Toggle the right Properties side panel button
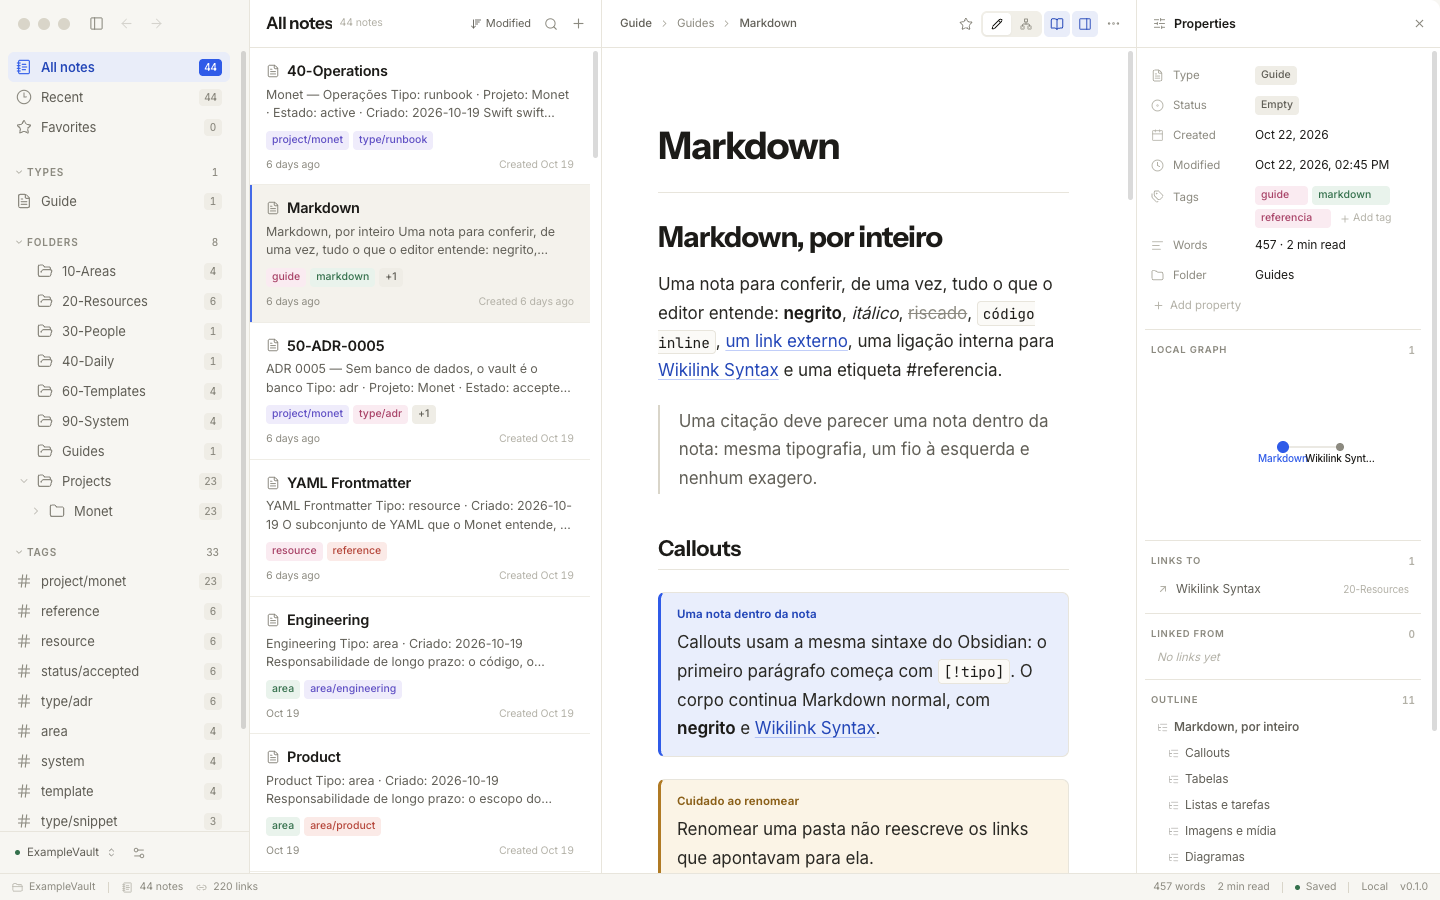Viewport: 1440px width, 900px height. tap(1085, 24)
